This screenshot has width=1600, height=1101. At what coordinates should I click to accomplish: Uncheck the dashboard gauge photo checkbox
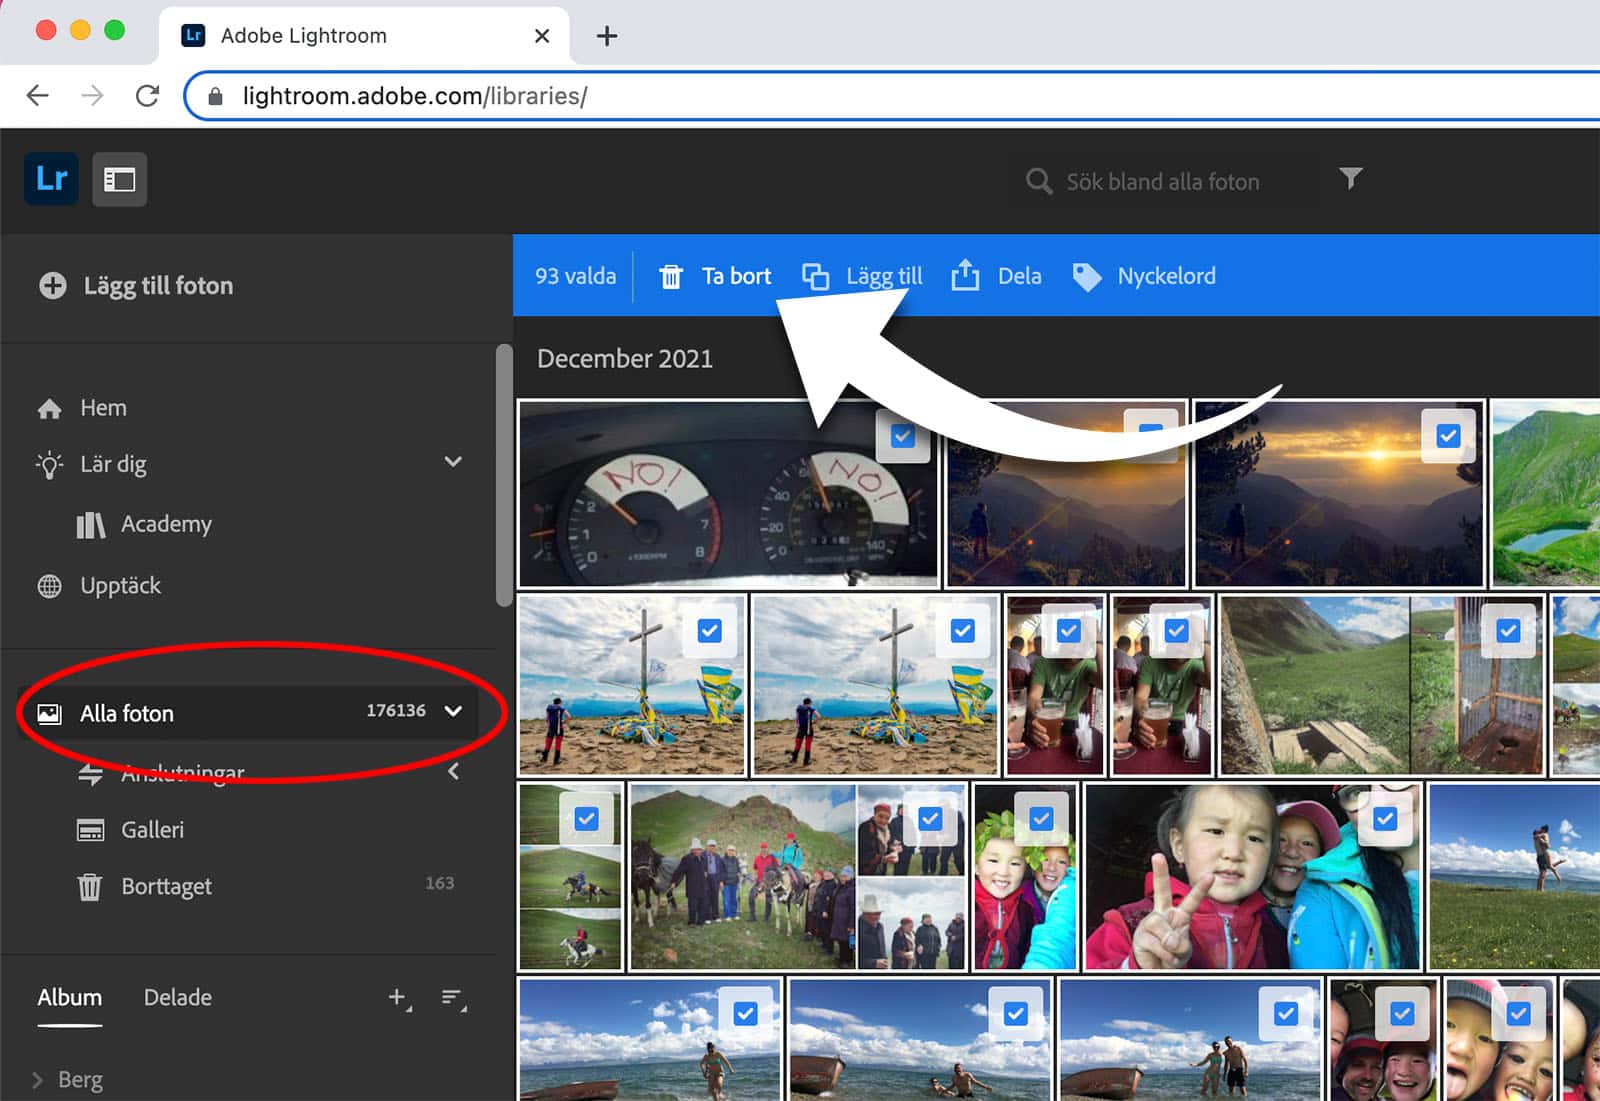(x=902, y=436)
